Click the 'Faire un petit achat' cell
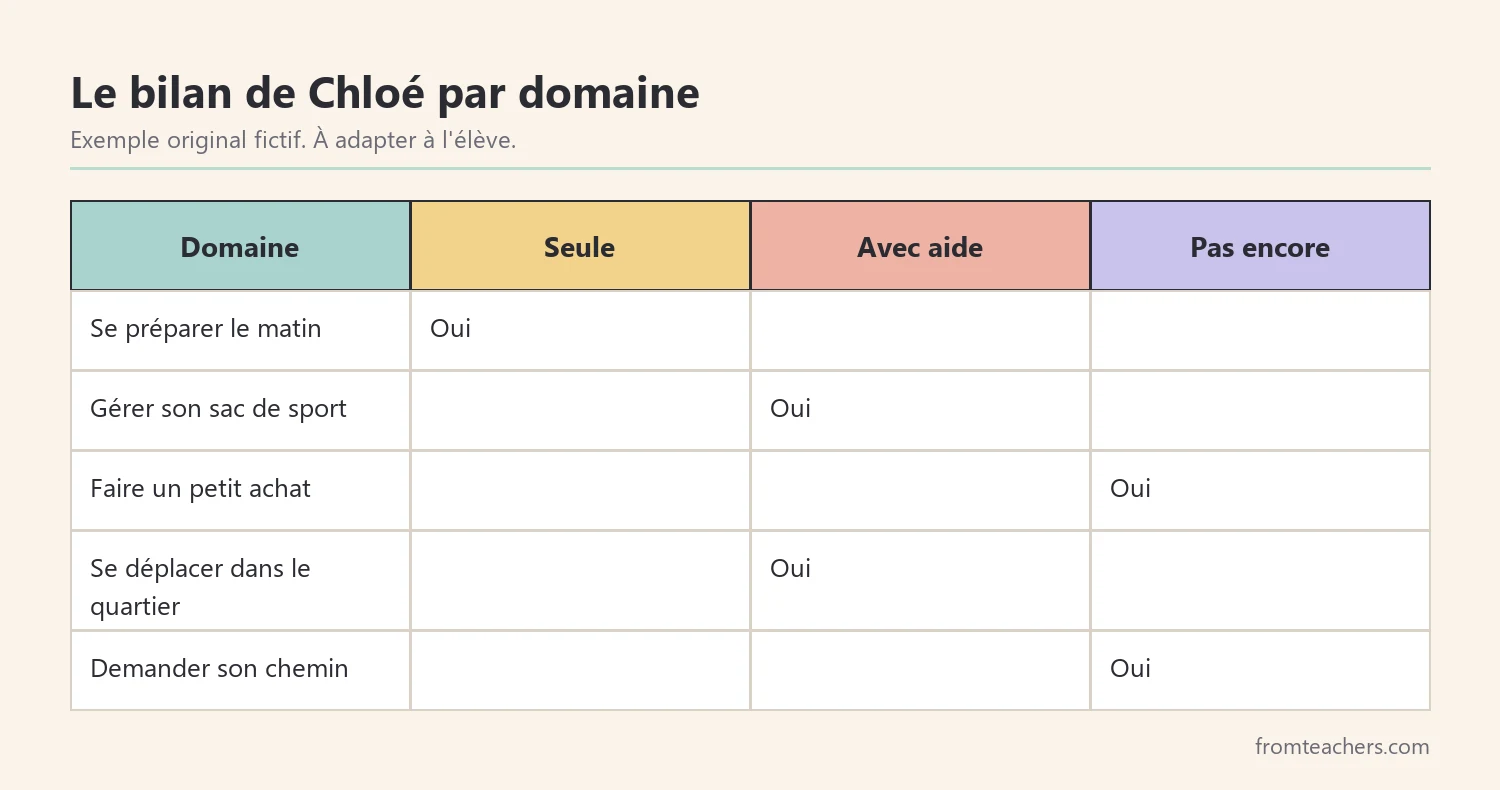1500x790 pixels. 240,490
